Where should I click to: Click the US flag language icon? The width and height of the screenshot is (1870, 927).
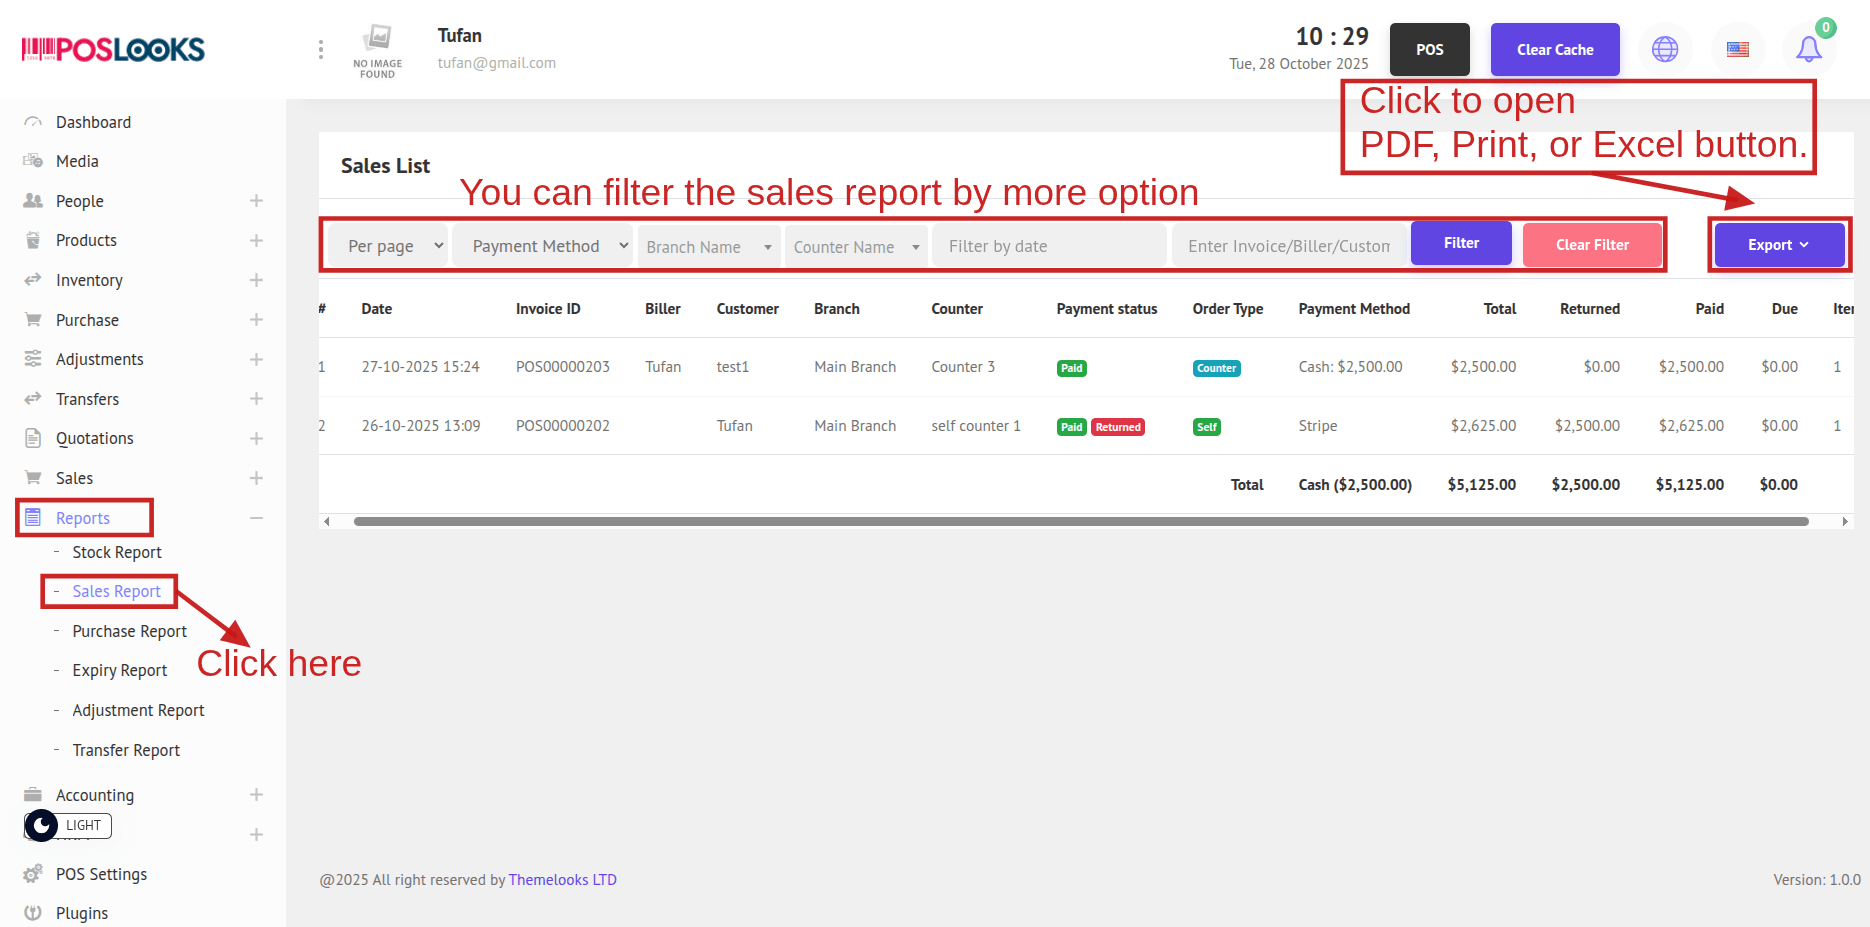1738,49
